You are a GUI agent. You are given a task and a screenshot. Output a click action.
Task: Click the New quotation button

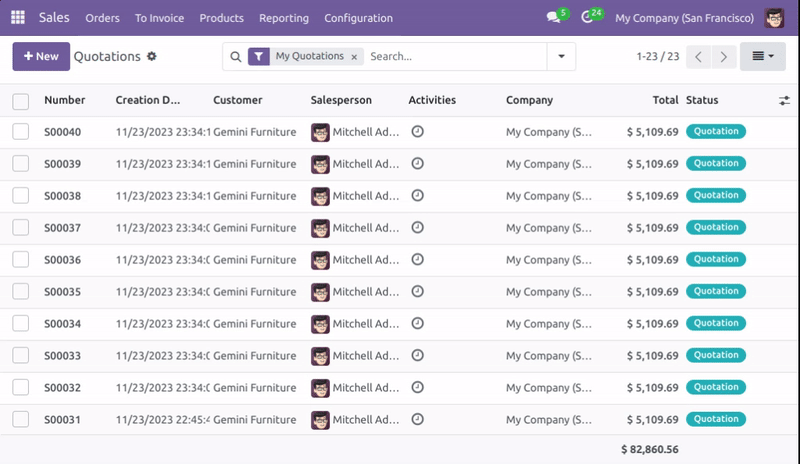coord(41,57)
